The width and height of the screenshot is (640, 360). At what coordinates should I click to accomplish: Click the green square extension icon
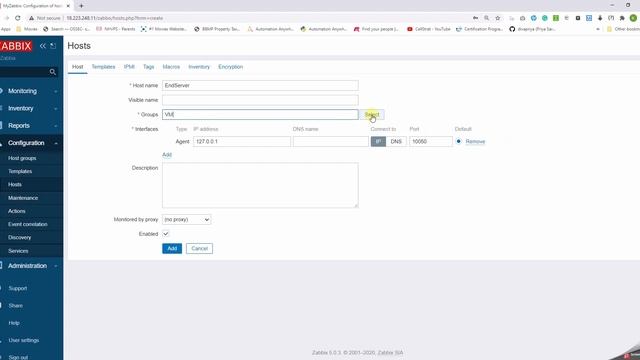pos(556,18)
